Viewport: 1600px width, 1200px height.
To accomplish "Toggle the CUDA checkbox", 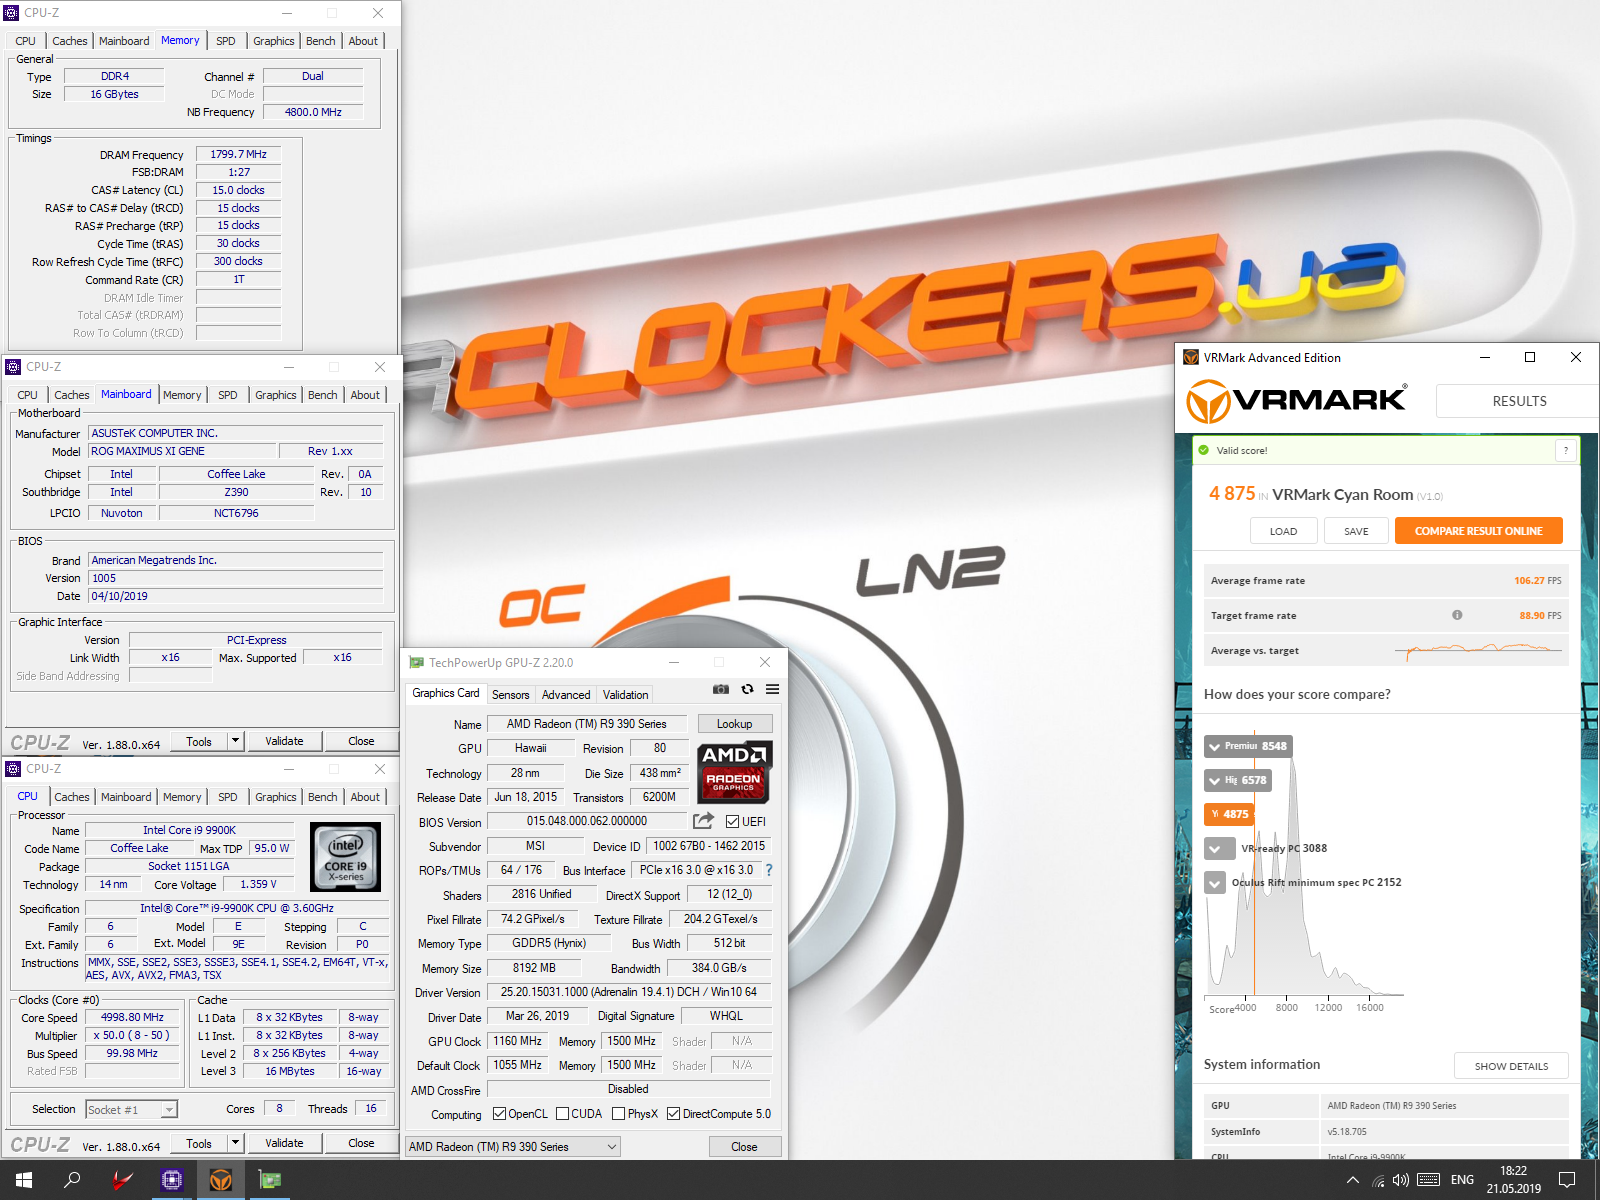I will (x=562, y=1114).
